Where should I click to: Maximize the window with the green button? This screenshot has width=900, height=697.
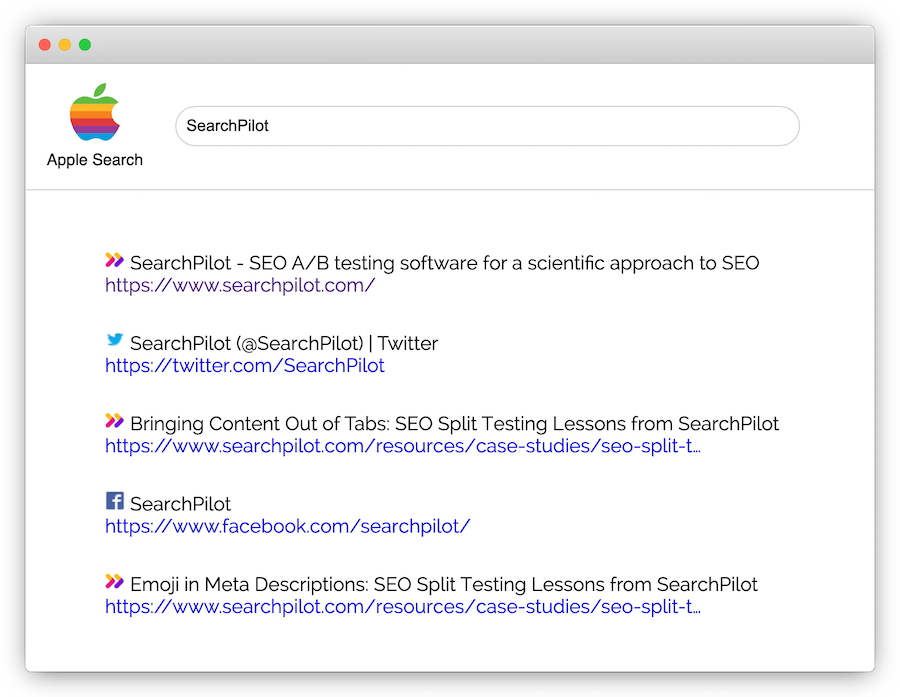click(85, 45)
